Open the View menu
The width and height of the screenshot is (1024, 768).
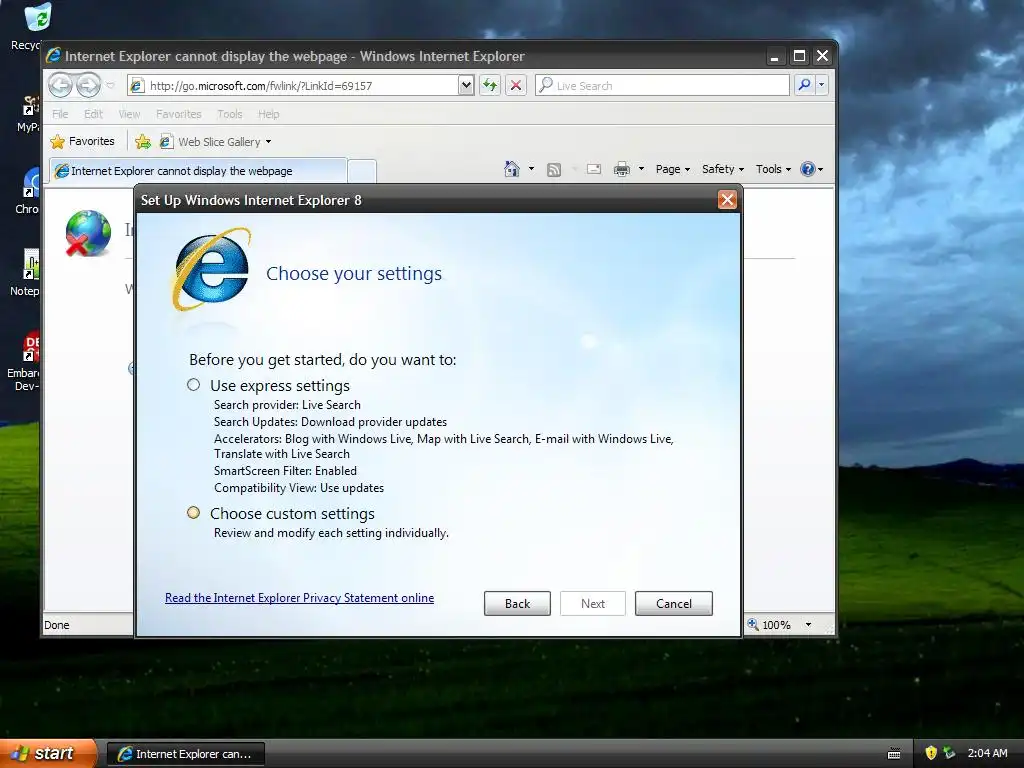click(x=129, y=114)
